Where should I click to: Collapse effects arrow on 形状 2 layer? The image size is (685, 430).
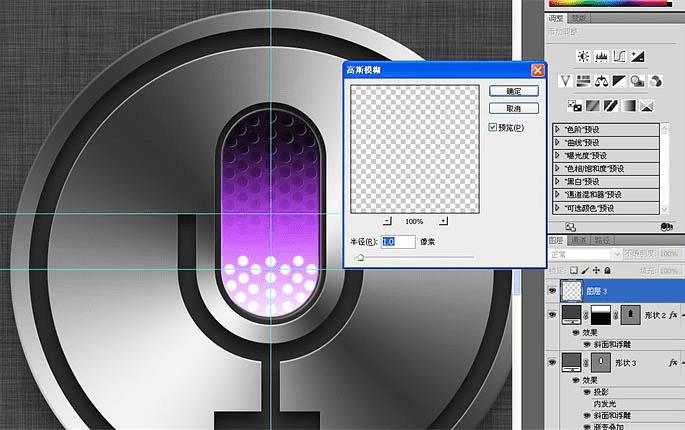click(x=683, y=315)
